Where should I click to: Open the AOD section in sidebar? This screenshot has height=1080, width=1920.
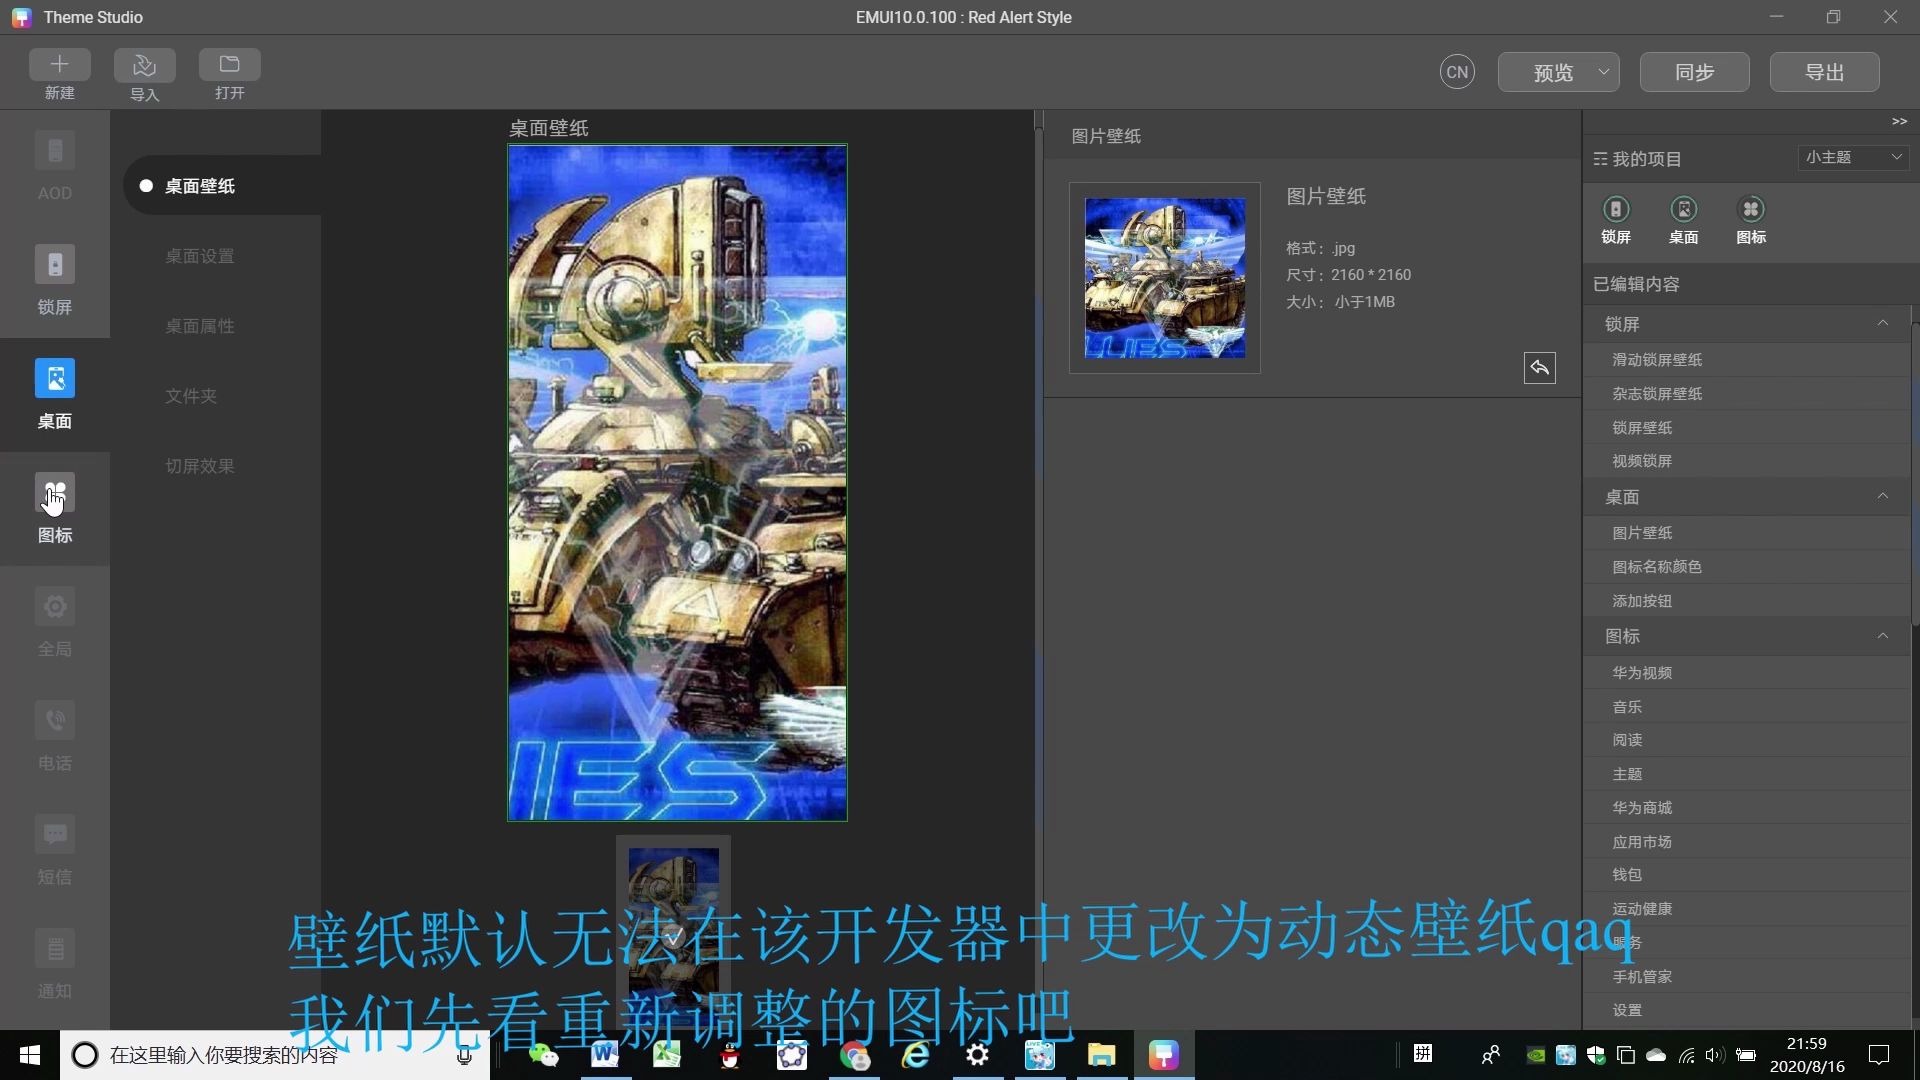pyautogui.click(x=55, y=167)
